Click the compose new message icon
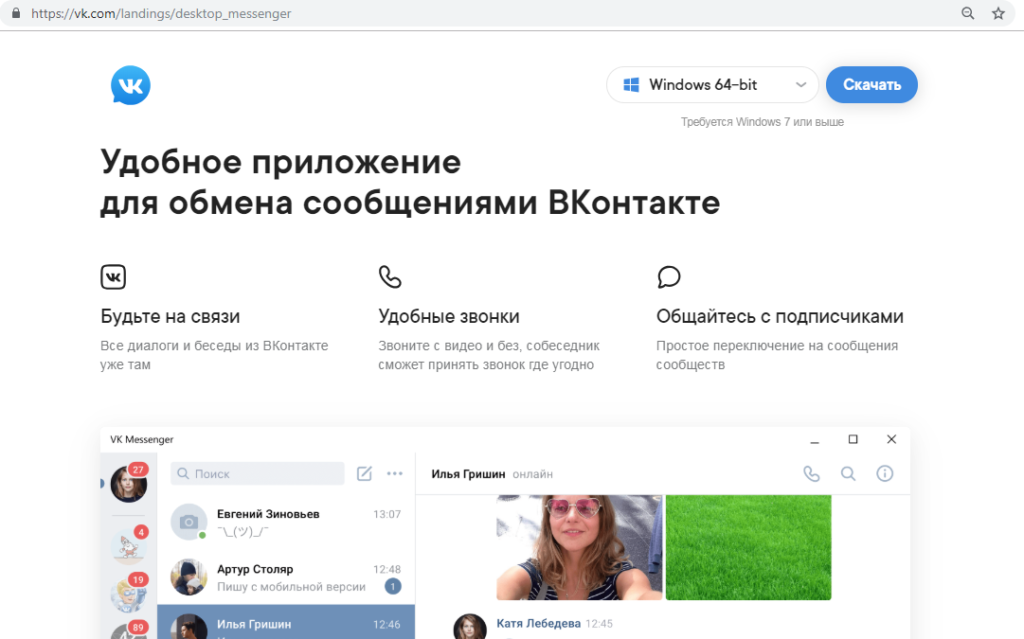Image resolution: width=1024 pixels, height=639 pixels. pos(364,474)
